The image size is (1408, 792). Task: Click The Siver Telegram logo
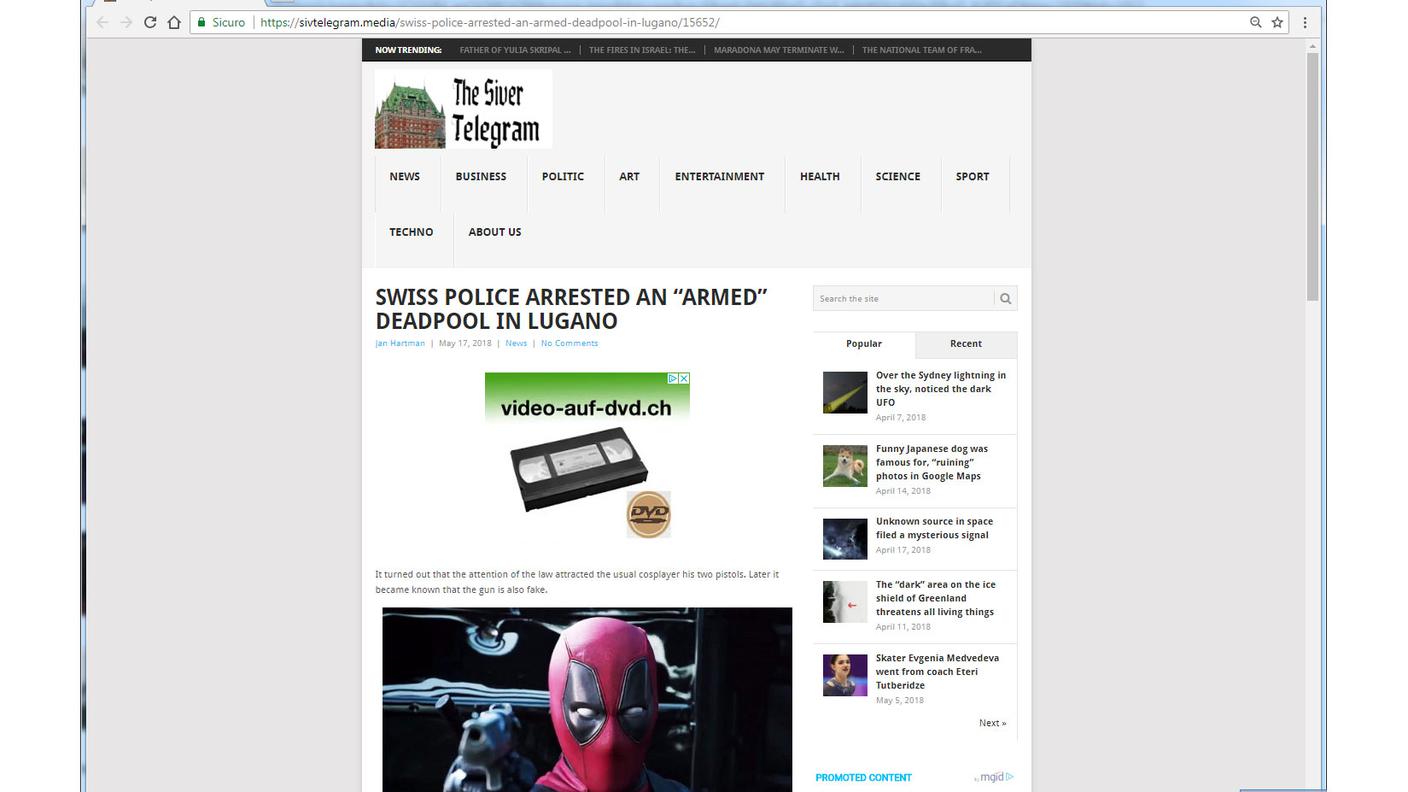tap(463, 109)
